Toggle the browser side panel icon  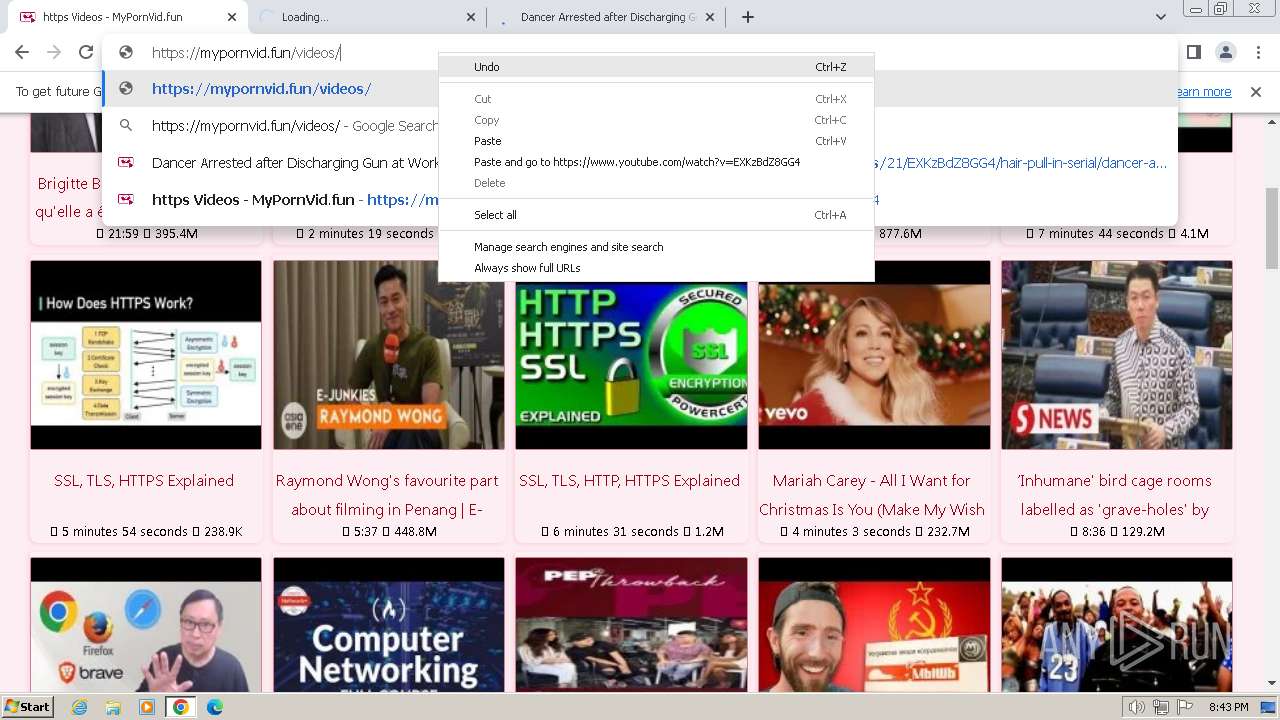[1193, 52]
